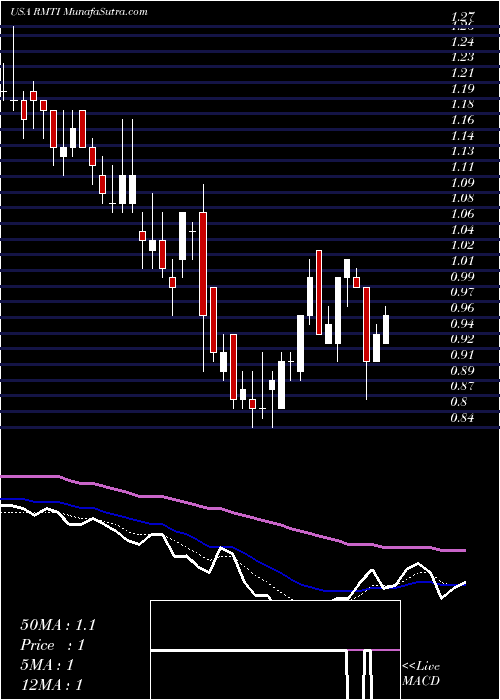The height and width of the screenshot is (700, 500).
Task: Click the 0.94 price axis label
Action: (462, 324)
